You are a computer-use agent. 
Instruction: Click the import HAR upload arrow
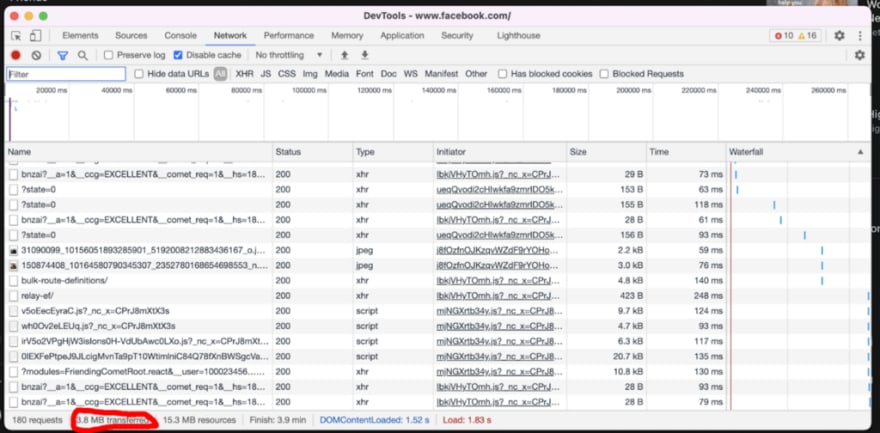point(345,55)
